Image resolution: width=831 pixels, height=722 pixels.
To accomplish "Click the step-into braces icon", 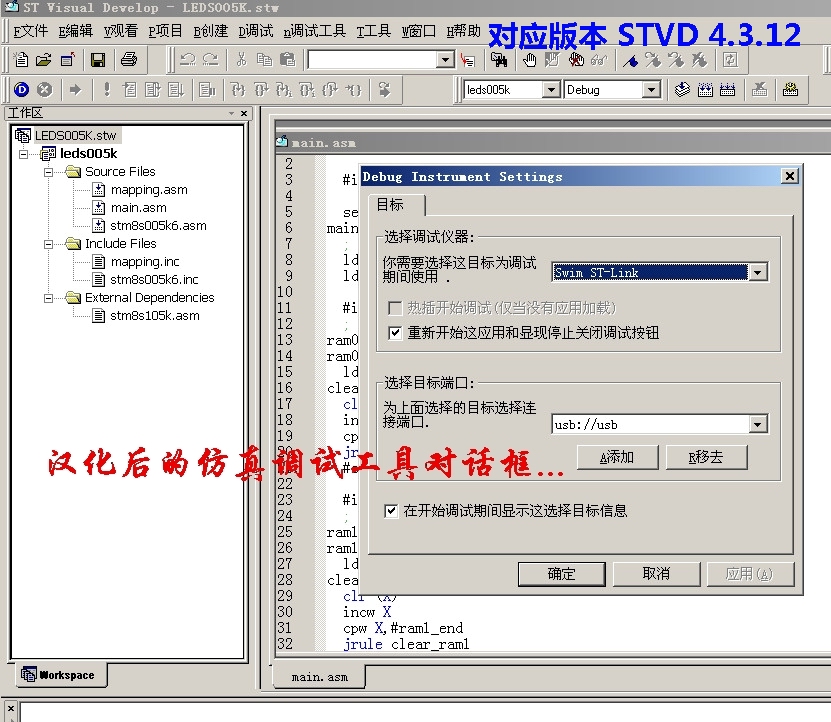I will (x=238, y=90).
